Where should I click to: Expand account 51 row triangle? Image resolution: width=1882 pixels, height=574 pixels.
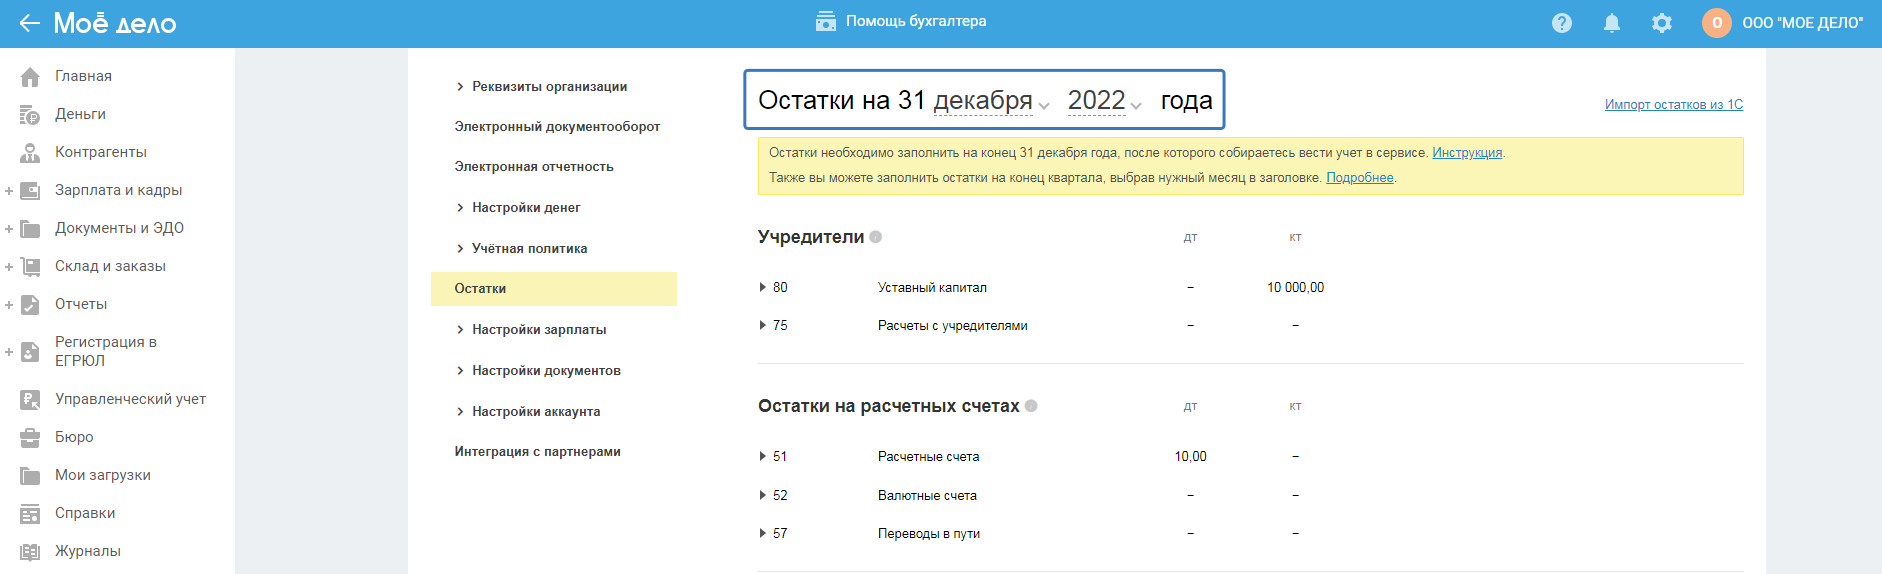(x=763, y=456)
